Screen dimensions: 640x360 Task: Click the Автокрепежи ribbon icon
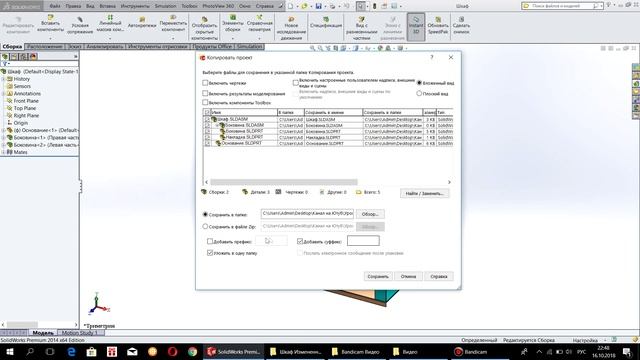(x=142, y=20)
